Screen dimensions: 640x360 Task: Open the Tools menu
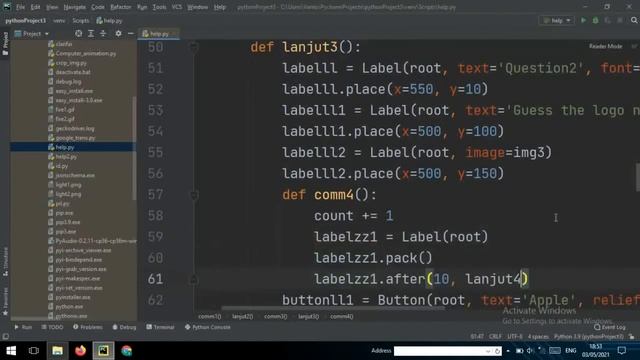(159, 7)
